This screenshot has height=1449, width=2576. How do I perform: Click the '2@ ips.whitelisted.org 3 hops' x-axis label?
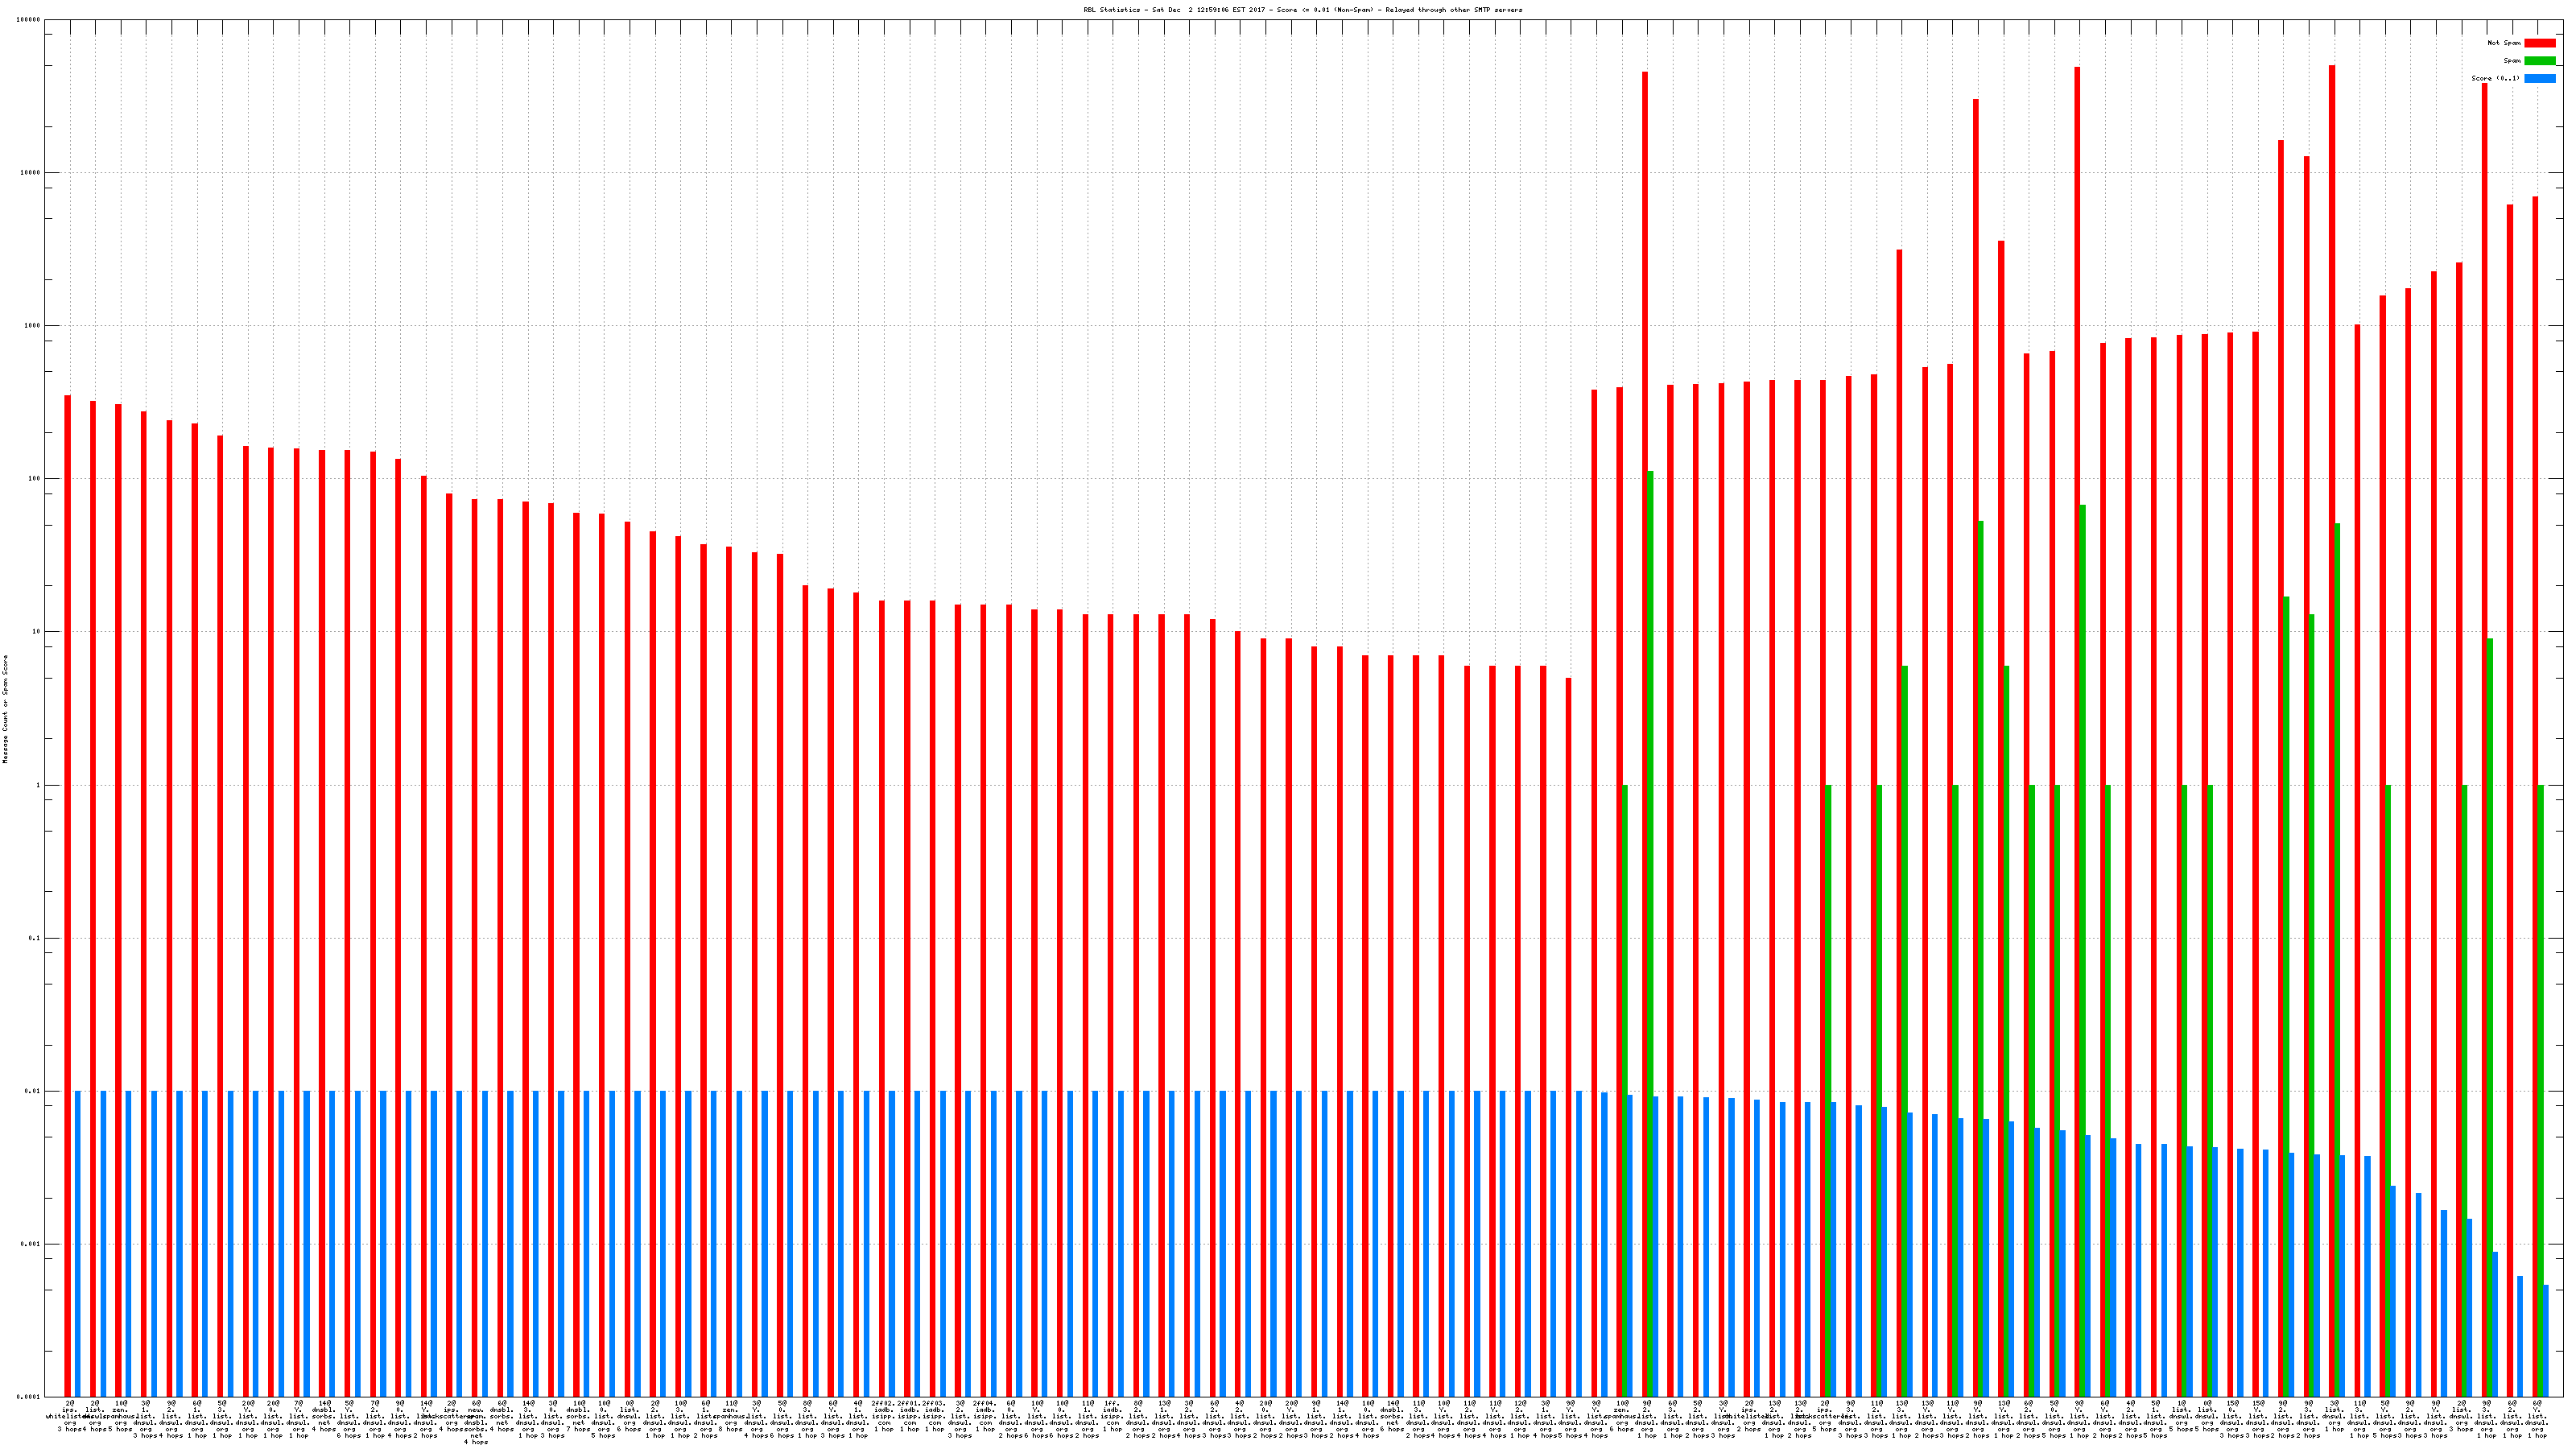[x=70, y=1415]
